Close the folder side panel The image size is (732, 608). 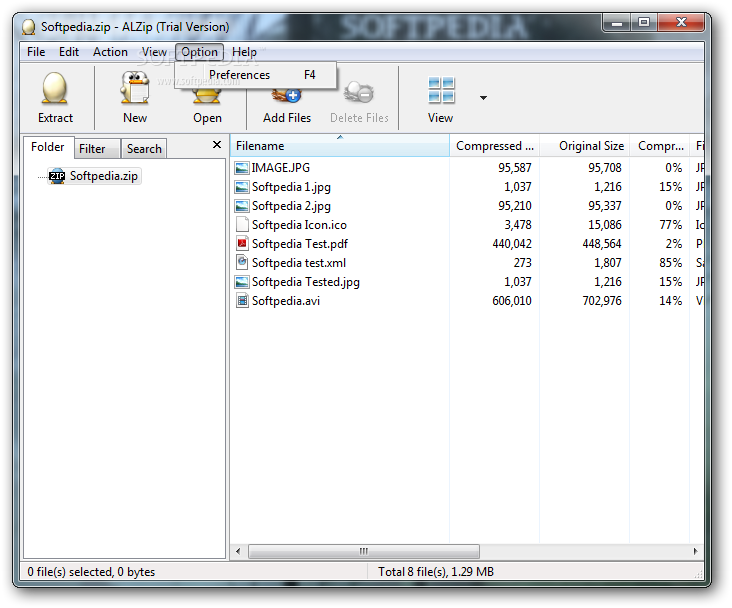pos(217,145)
